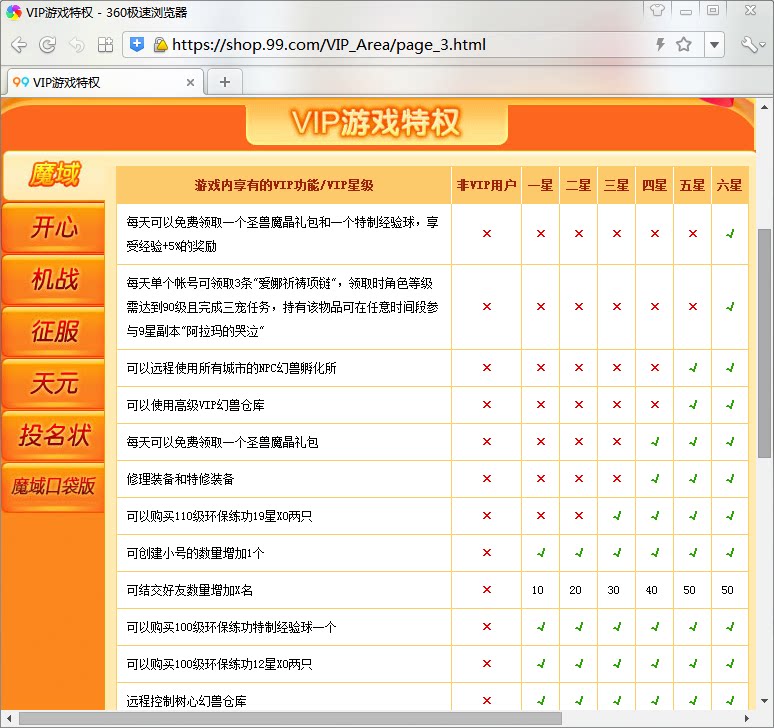Click the VIP游戏特权 page banner title
The image size is (774, 728).
377,123
